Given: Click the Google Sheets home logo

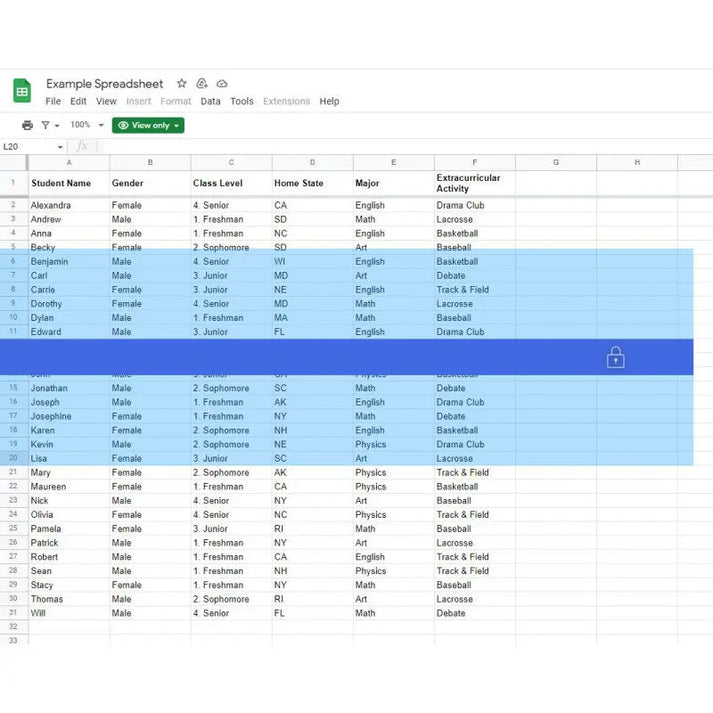Looking at the screenshot, I should tap(22, 90).
